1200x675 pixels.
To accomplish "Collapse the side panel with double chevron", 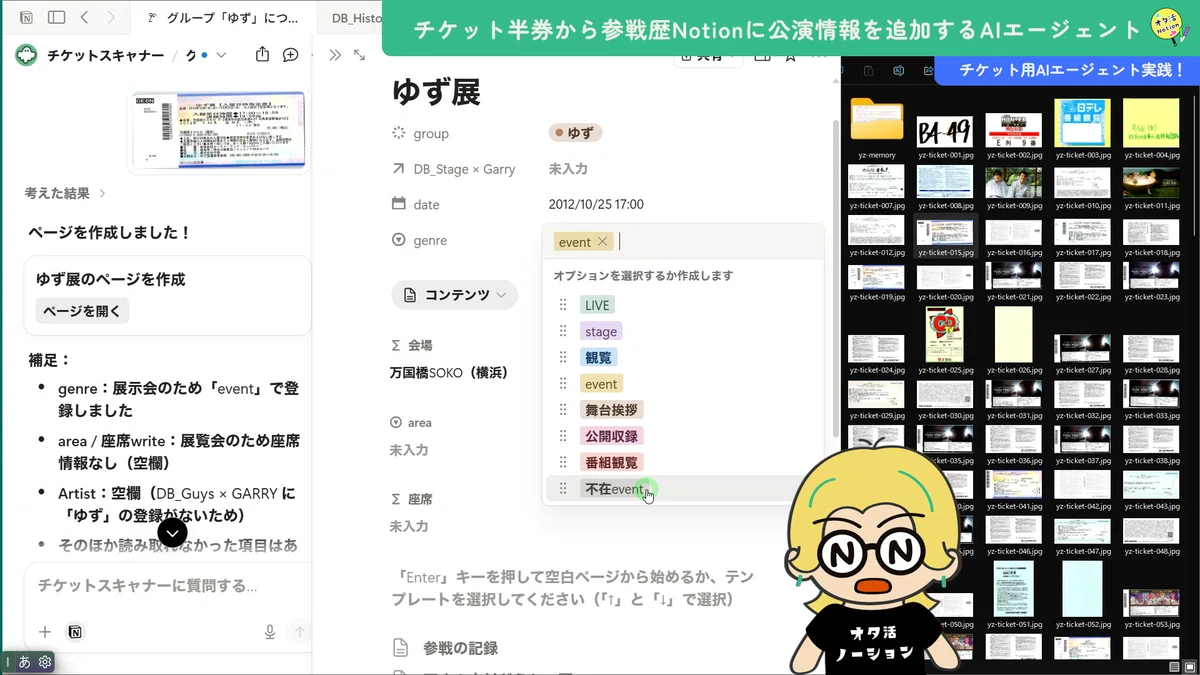I will click(335, 55).
